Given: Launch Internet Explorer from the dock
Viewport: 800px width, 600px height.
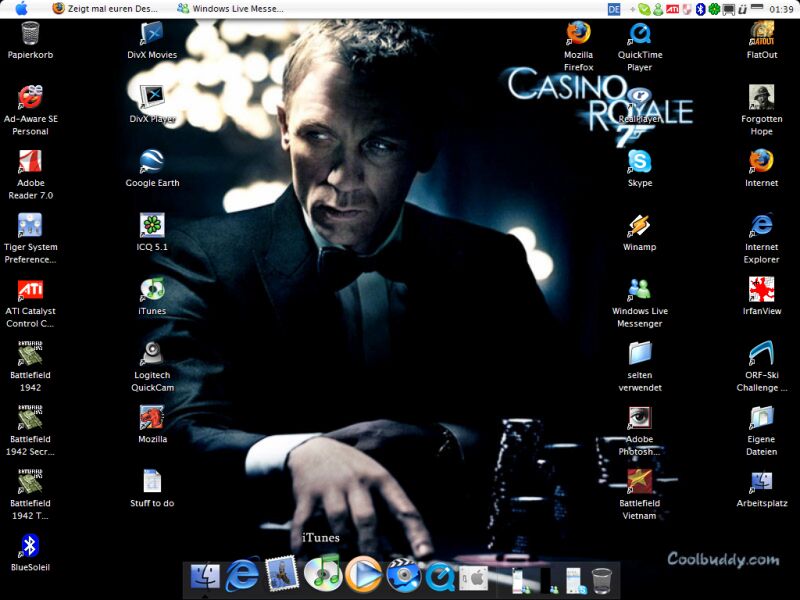Looking at the screenshot, I should point(242,576).
